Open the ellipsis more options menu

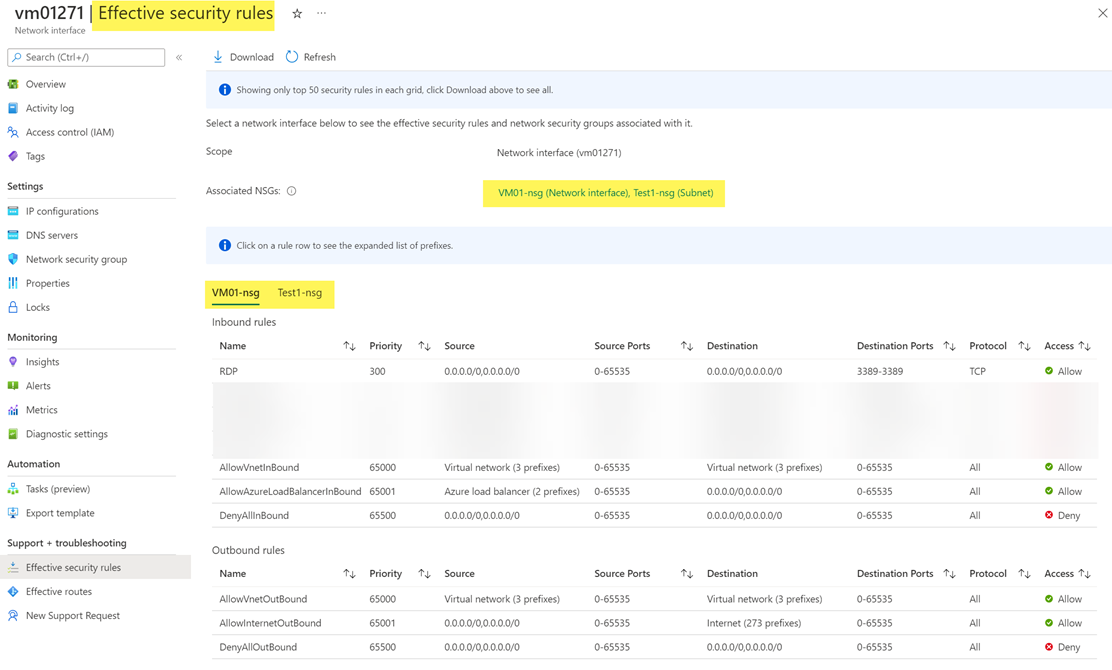(x=321, y=13)
